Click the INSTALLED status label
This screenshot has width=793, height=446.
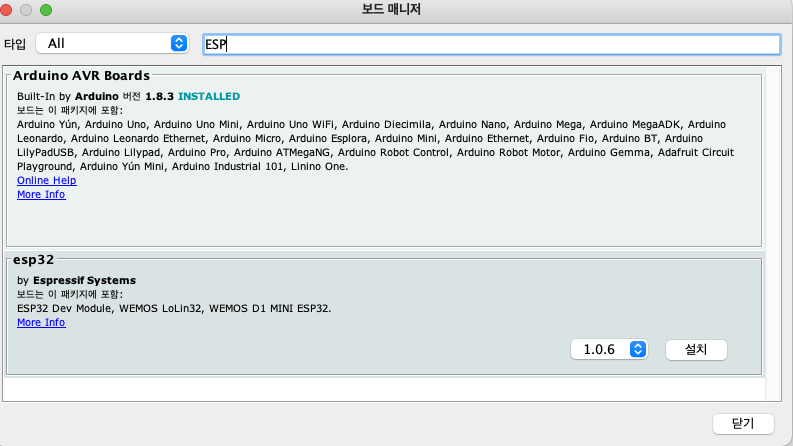pyautogui.click(x=209, y=97)
